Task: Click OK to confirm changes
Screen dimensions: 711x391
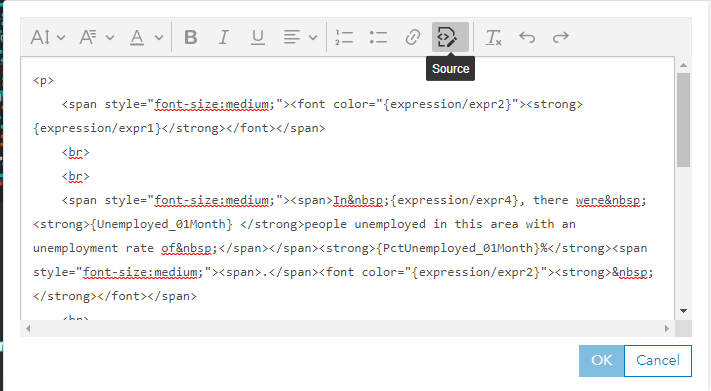Action: [x=601, y=361]
